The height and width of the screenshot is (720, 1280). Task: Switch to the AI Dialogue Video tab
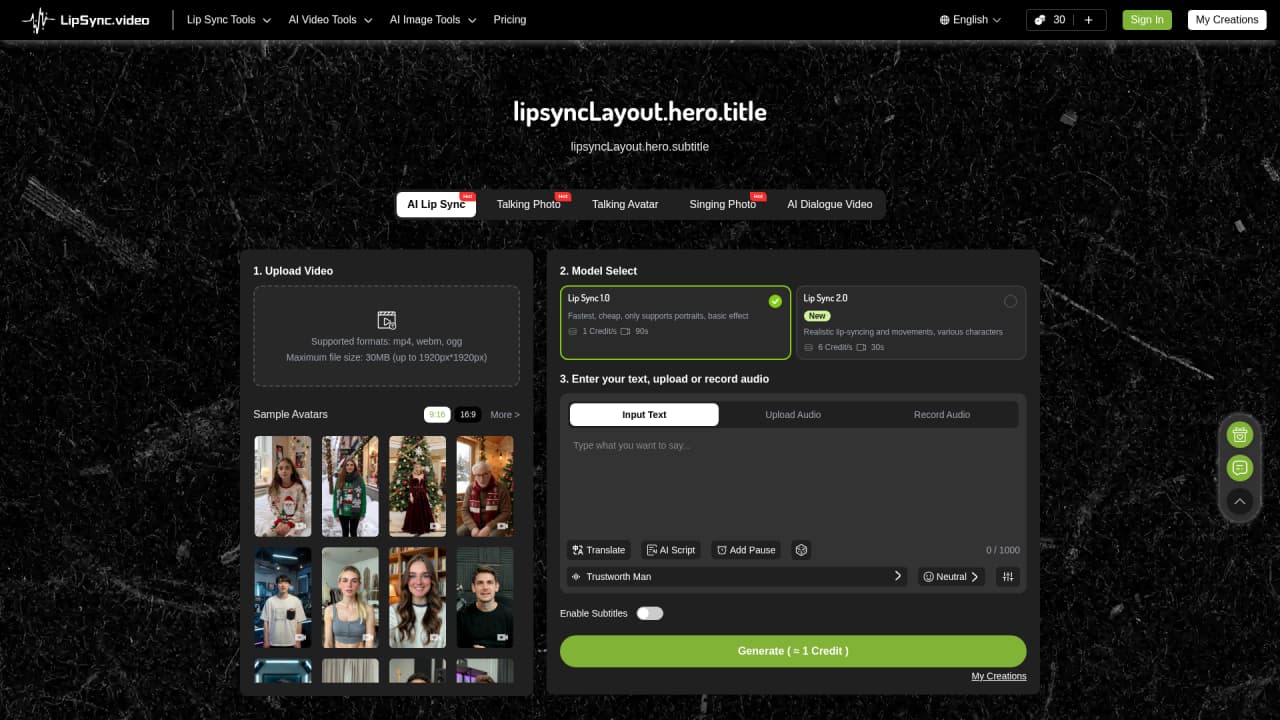830,204
